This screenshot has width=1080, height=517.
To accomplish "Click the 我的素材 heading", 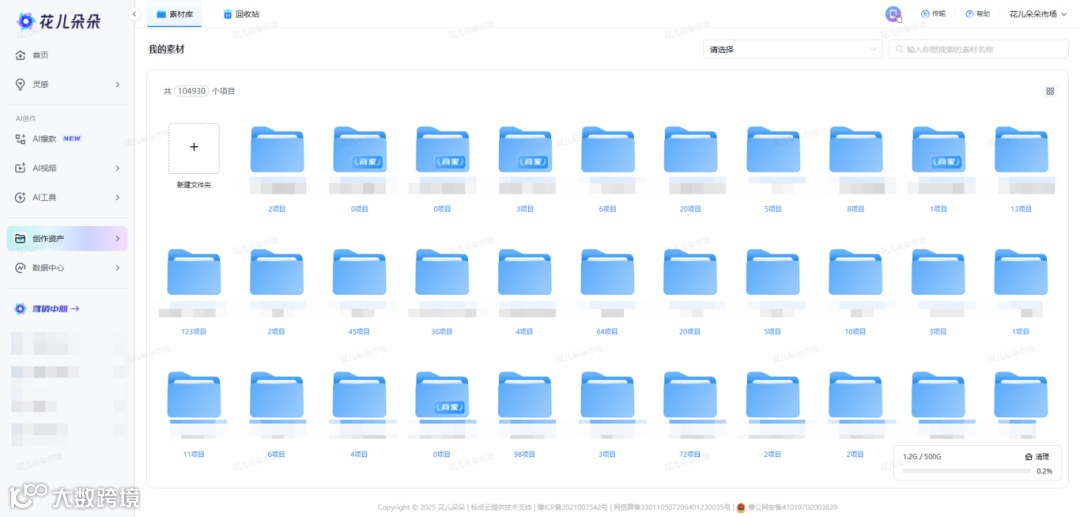I will point(167,50).
